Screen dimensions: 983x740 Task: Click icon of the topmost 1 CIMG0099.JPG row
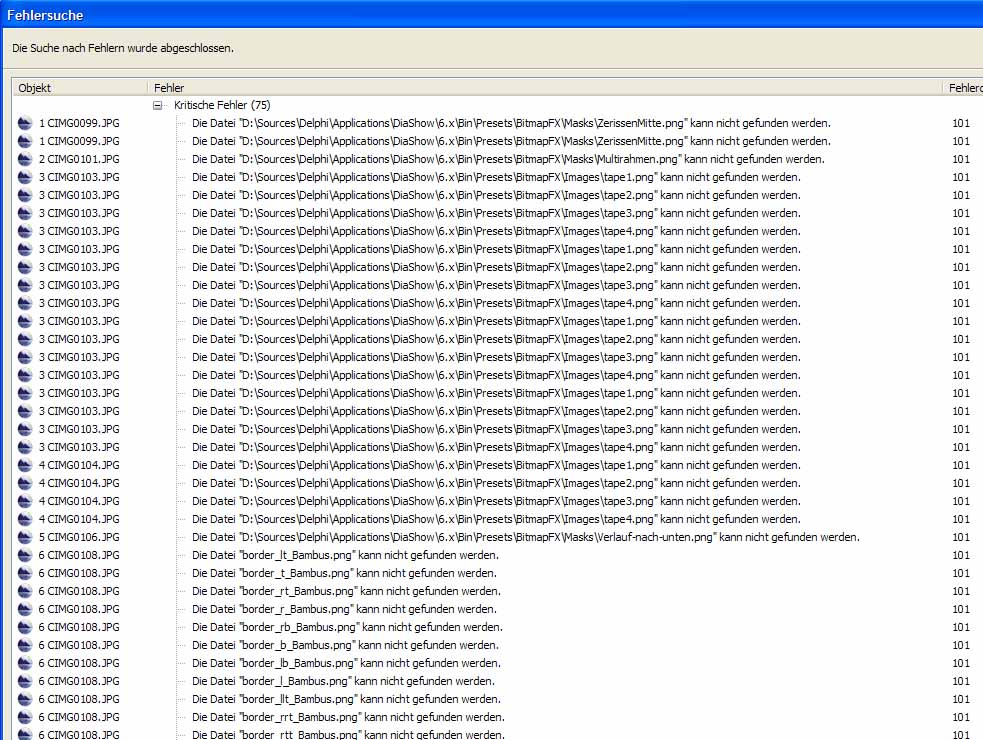[x=25, y=123]
